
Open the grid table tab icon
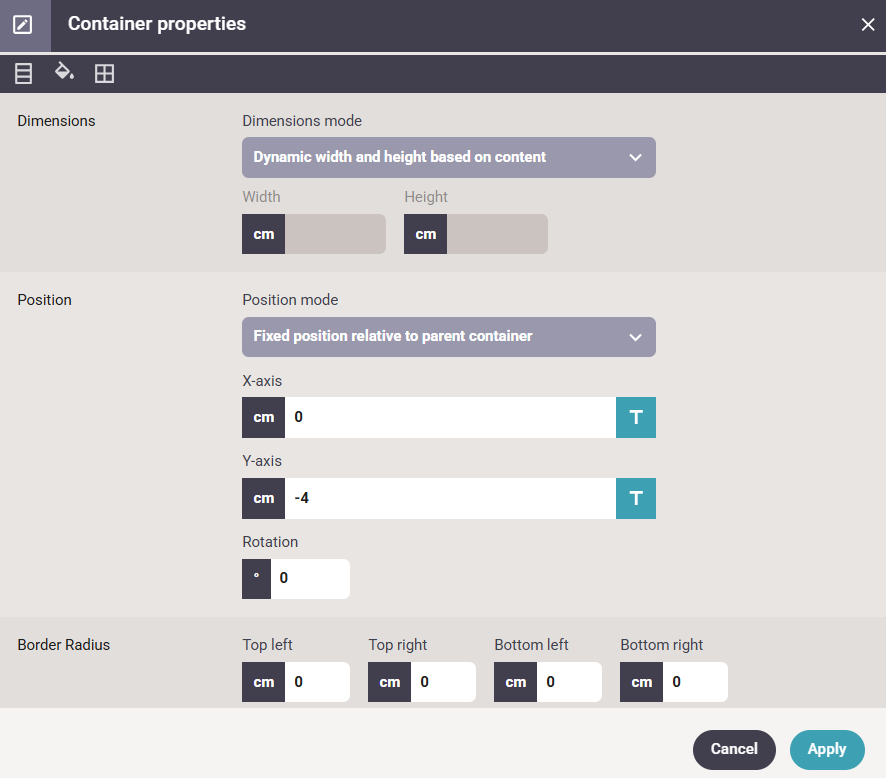click(105, 73)
